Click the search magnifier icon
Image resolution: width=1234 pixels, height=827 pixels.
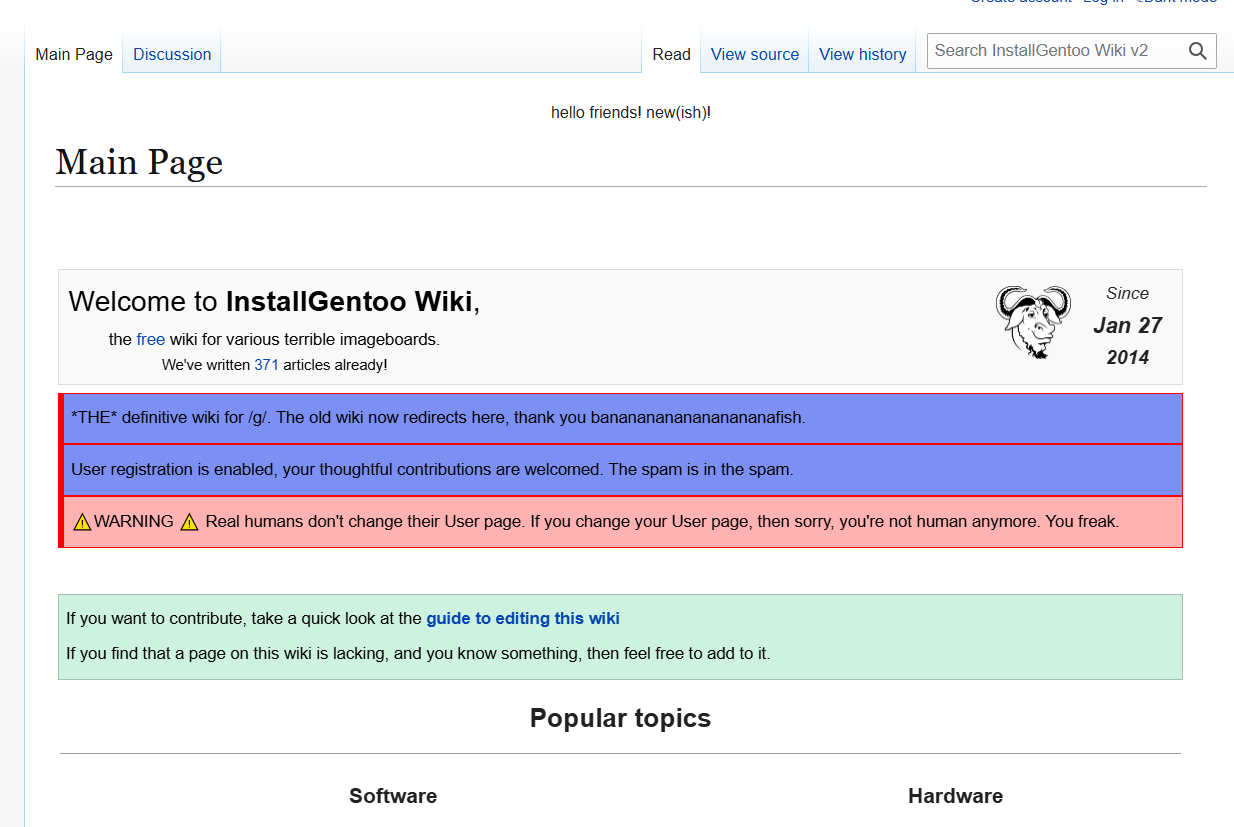tap(1197, 51)
